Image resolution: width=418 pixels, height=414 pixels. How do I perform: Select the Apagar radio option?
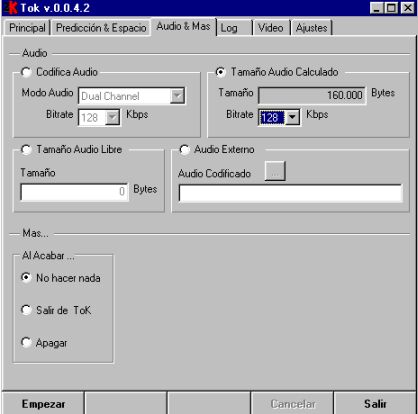[x=26, y=342]
